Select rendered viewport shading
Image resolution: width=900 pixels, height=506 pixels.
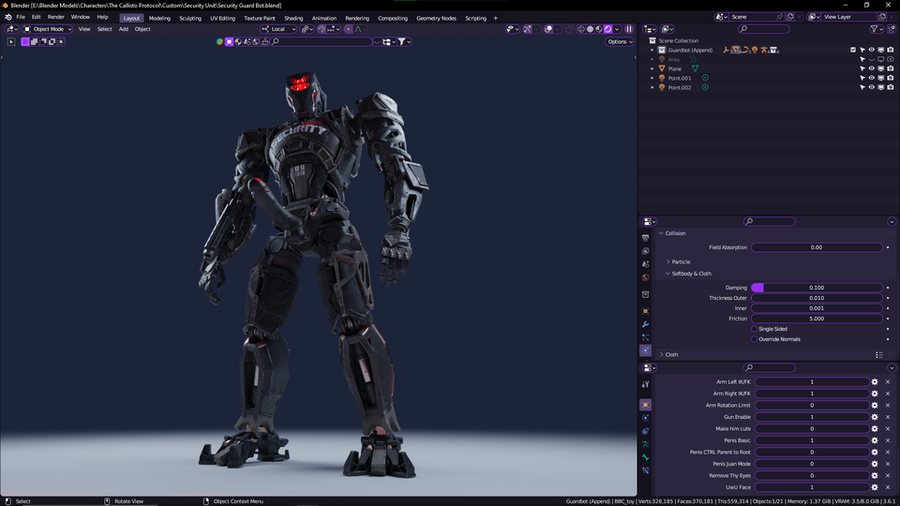click(x=608, y=29)
